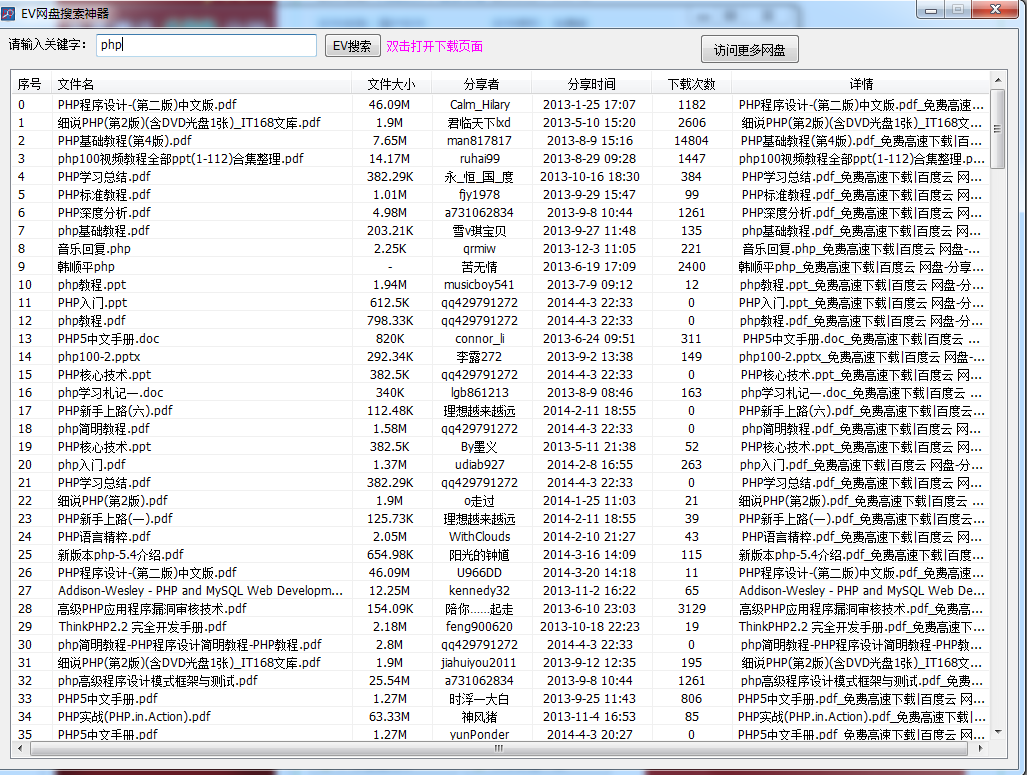Click the pink 双击打开下载页面 text
The height and width of the screenshot is (775, 1027).
[434, 46]
